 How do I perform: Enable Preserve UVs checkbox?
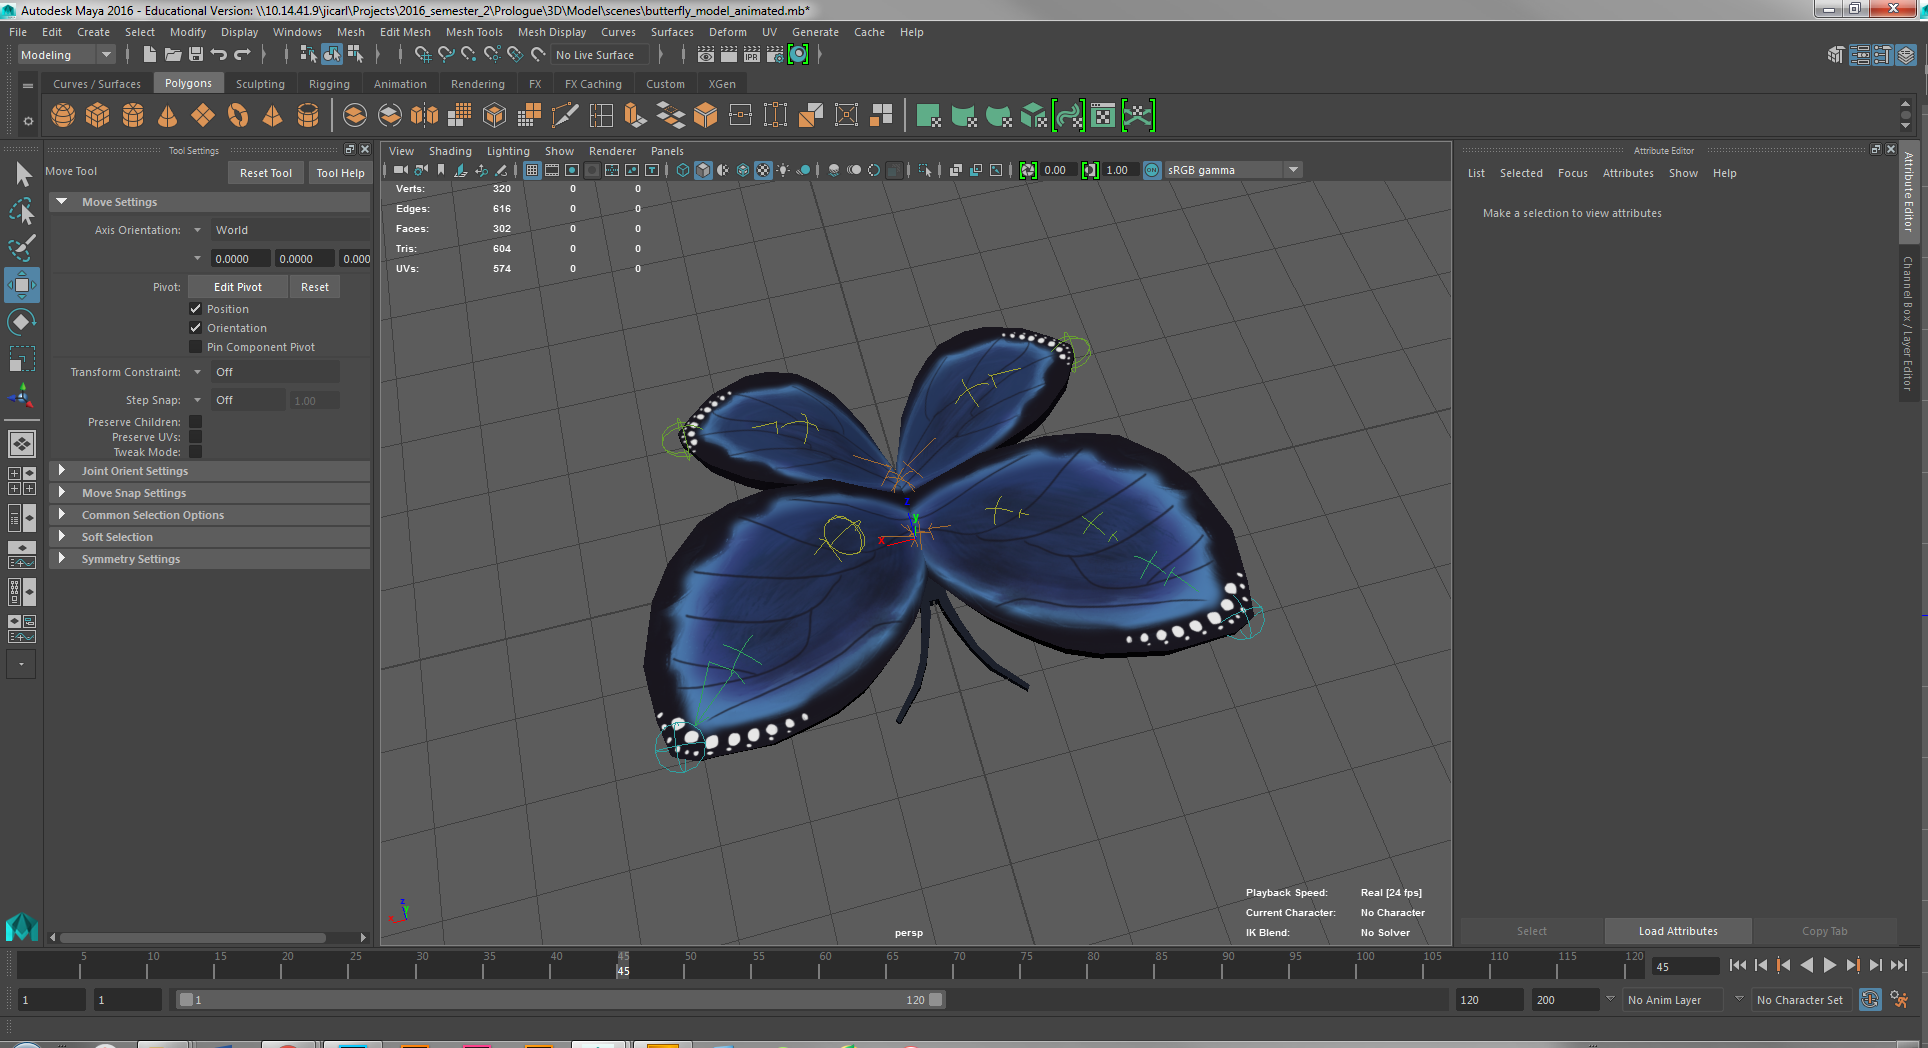pos(196,437)
